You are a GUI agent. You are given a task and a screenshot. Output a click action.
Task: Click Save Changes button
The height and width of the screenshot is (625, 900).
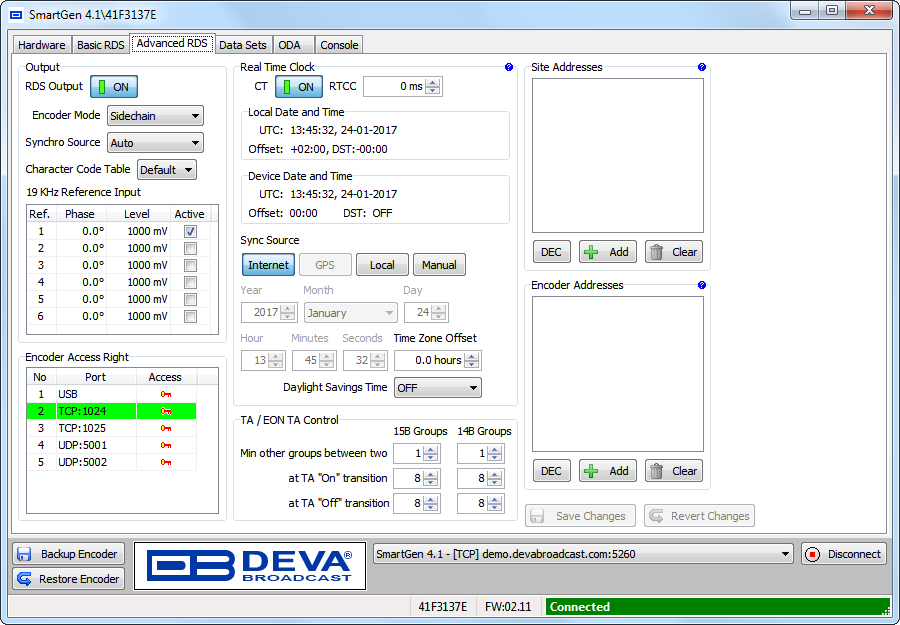[580, 516]
